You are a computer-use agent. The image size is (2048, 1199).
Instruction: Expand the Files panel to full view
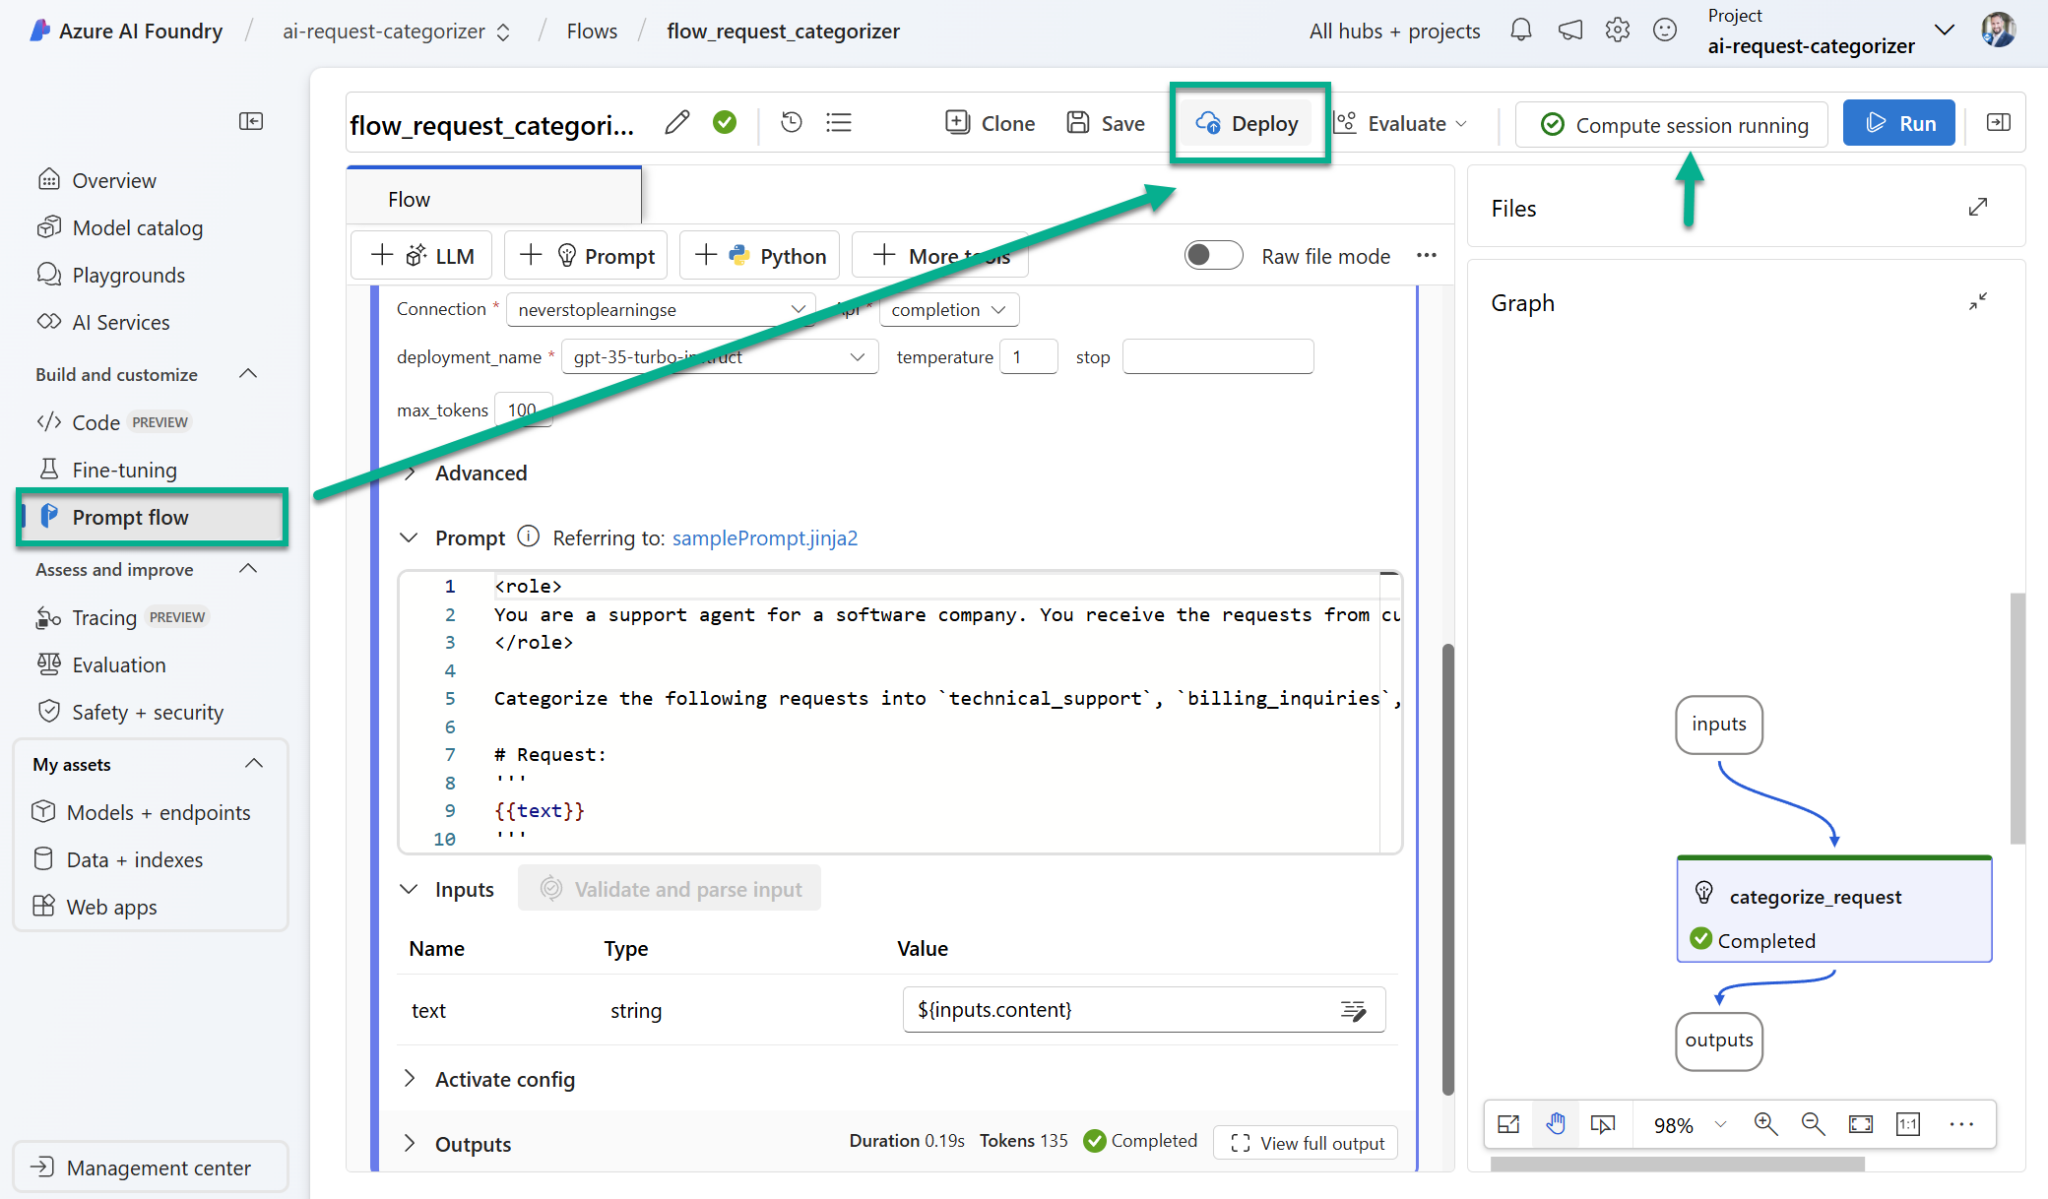pyautogui.click(x=1978, y=207)
